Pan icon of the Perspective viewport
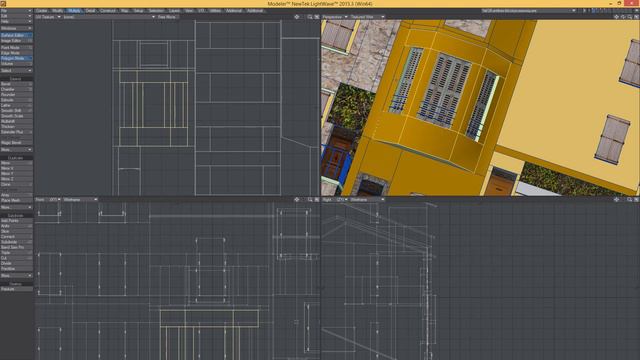 (617, 17)
